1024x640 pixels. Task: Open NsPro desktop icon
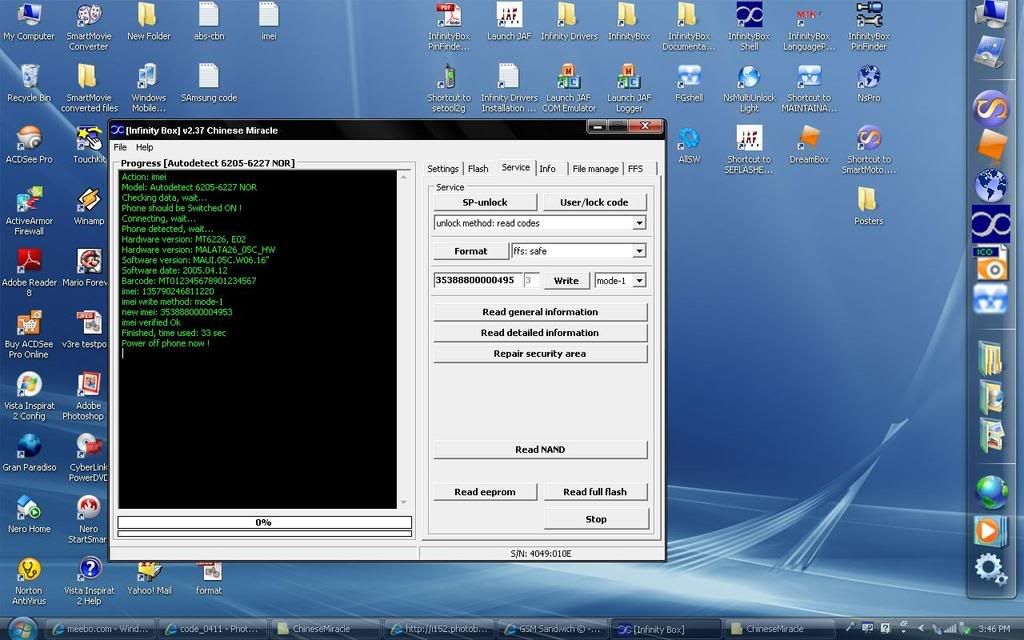pyautogui.click(x=869, y=83)
